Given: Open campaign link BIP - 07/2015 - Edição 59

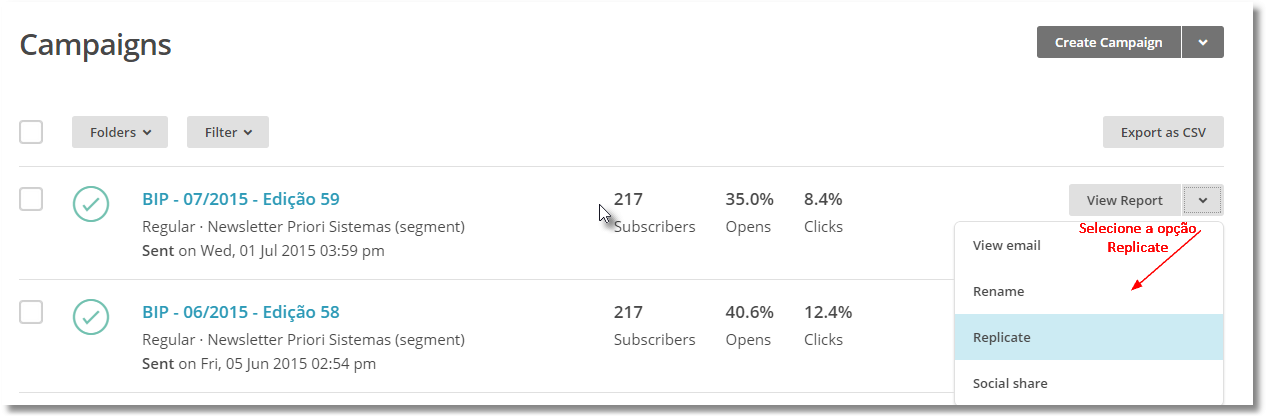Looking at the screenshot, I should (x=241, y=199).
